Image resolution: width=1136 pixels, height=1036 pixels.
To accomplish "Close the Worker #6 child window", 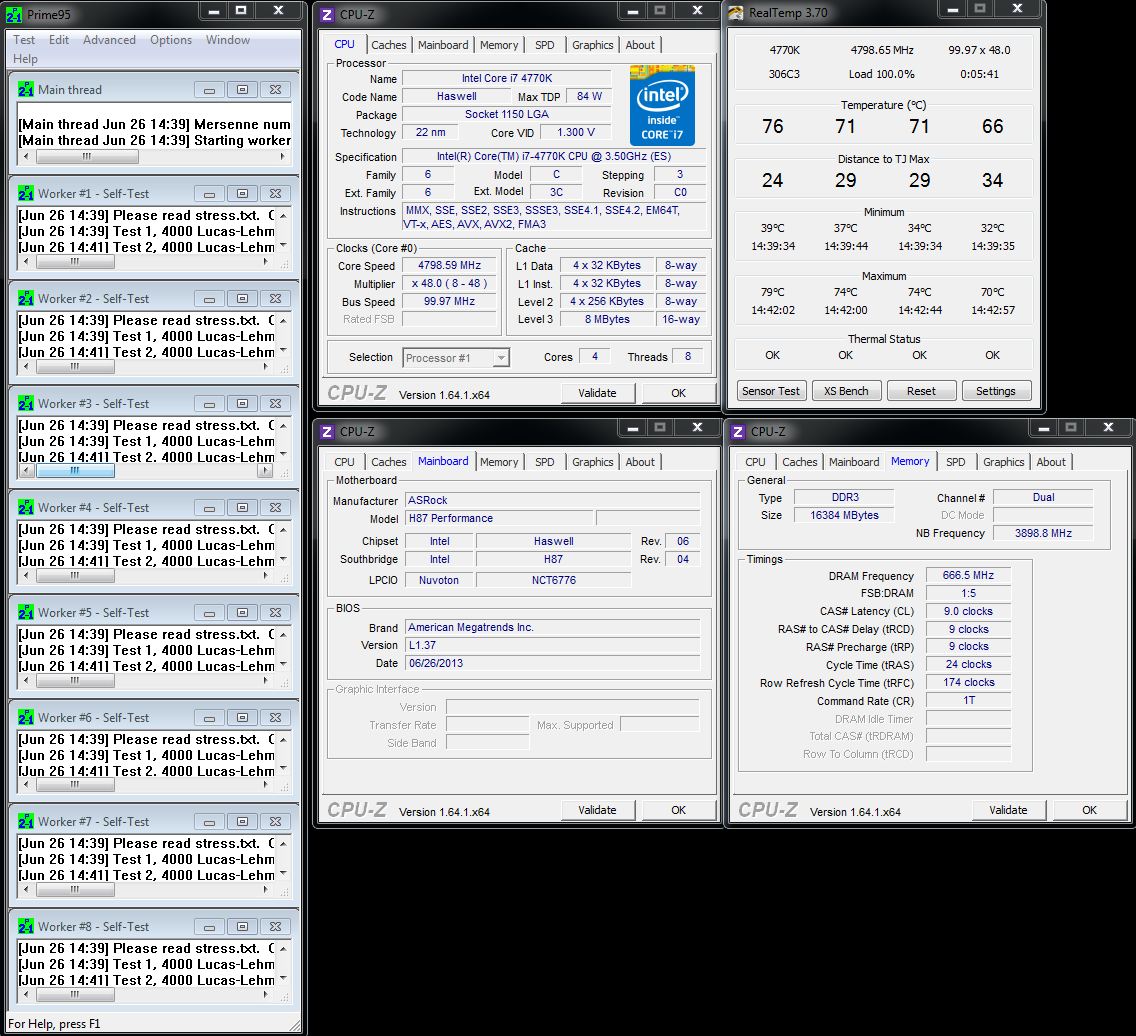I will pyautogui.click(x=275, y=718).
